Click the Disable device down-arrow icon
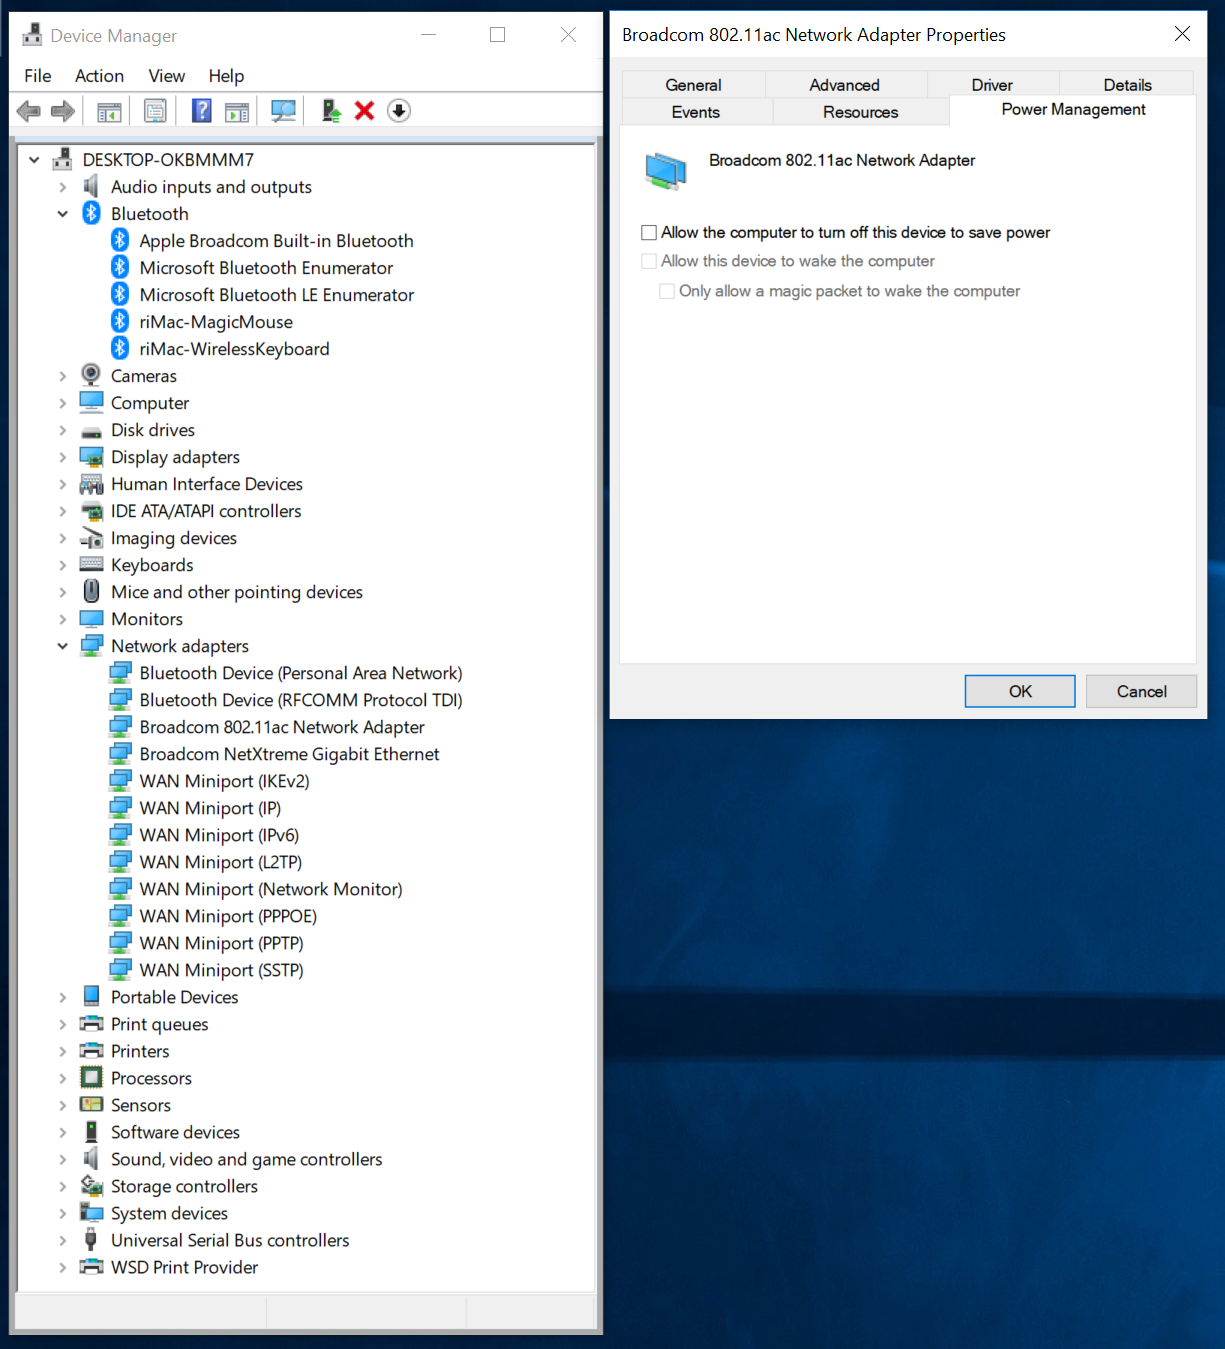Viewport: 1225px width, 1349px height. point(398,111)
